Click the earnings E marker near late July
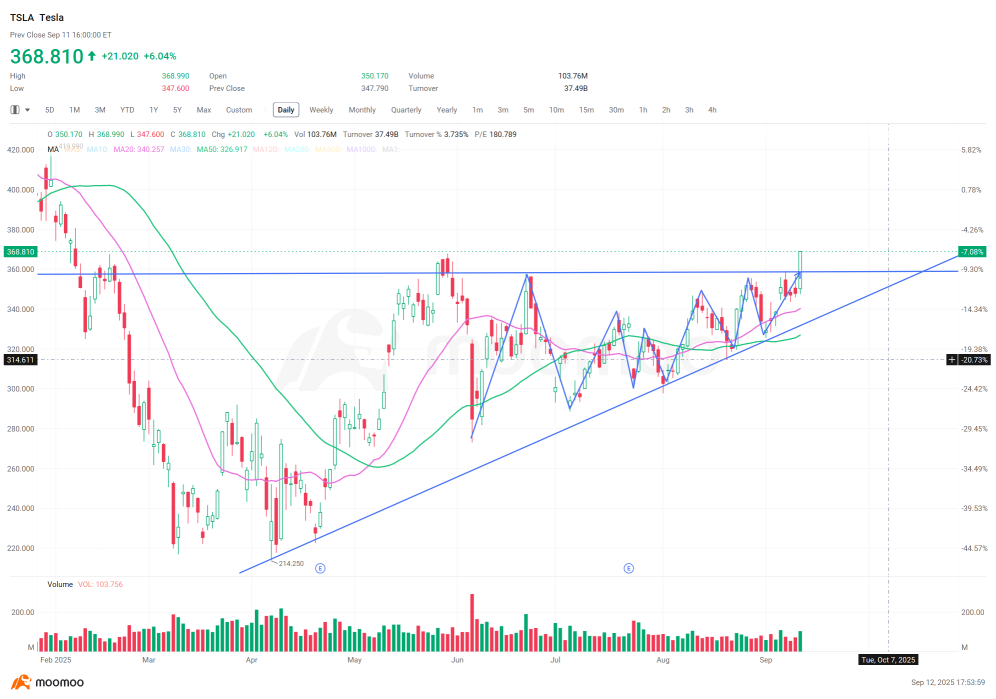The width and height of the screenshot is (996, 699). coord(629,567)
